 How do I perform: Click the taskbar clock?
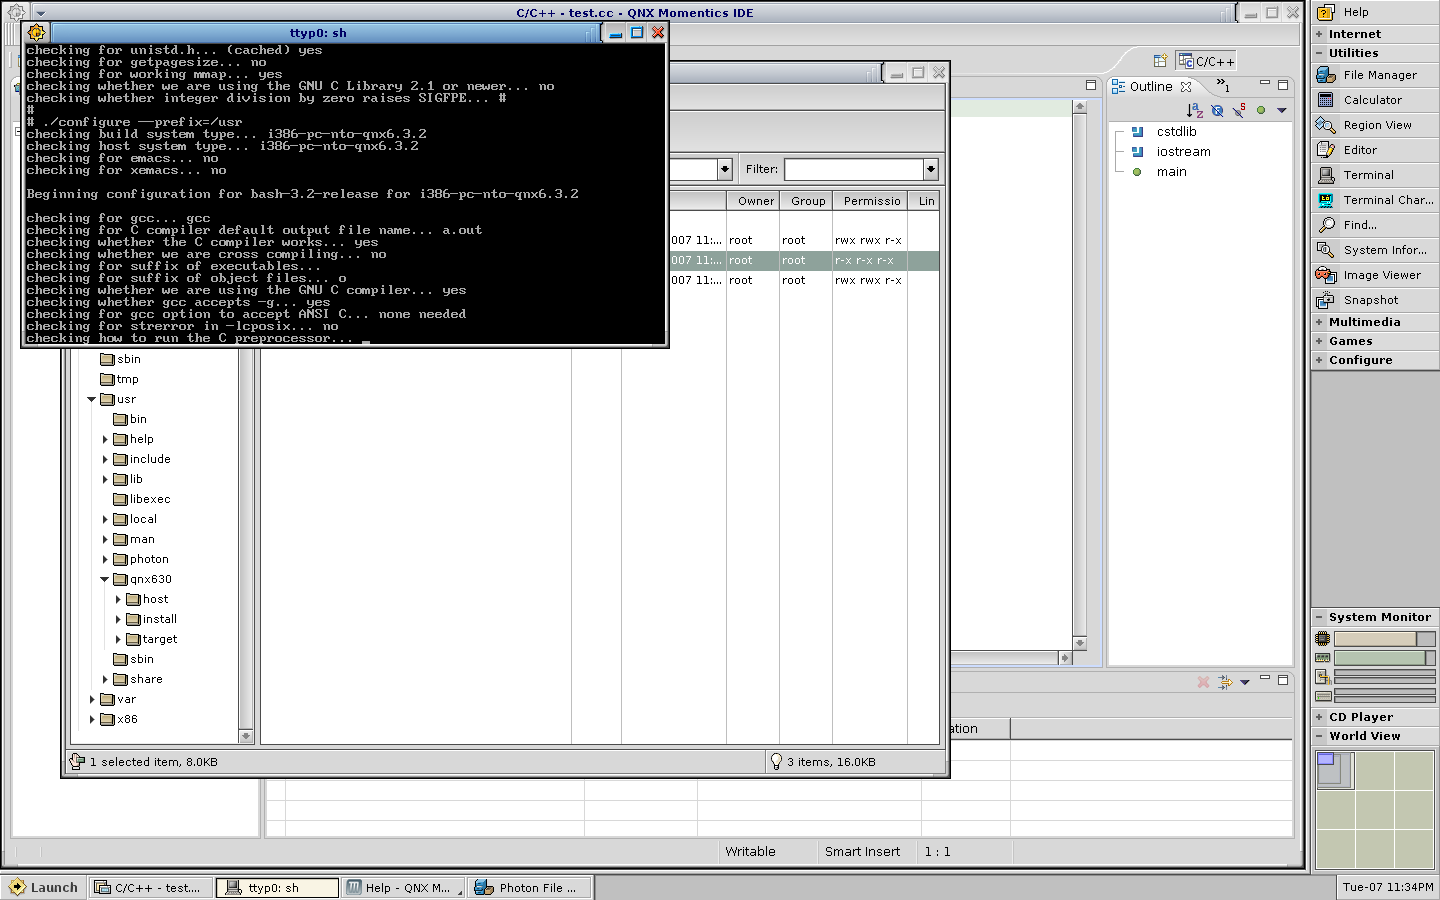(x=1387, y=887)
